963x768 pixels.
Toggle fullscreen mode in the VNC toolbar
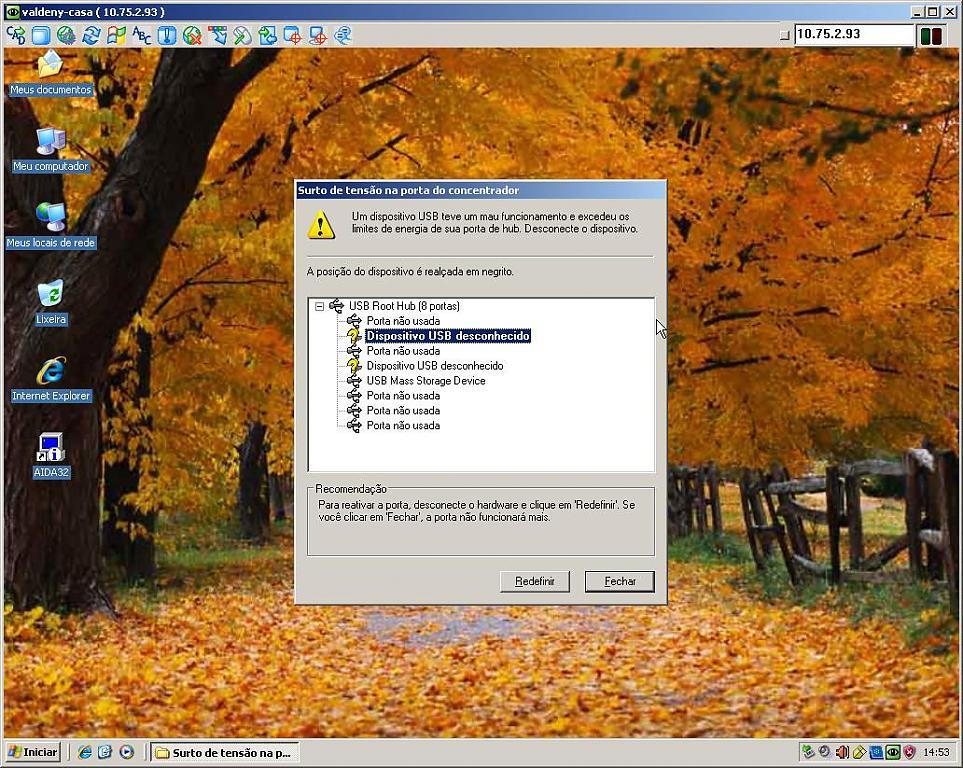(41, 35)
